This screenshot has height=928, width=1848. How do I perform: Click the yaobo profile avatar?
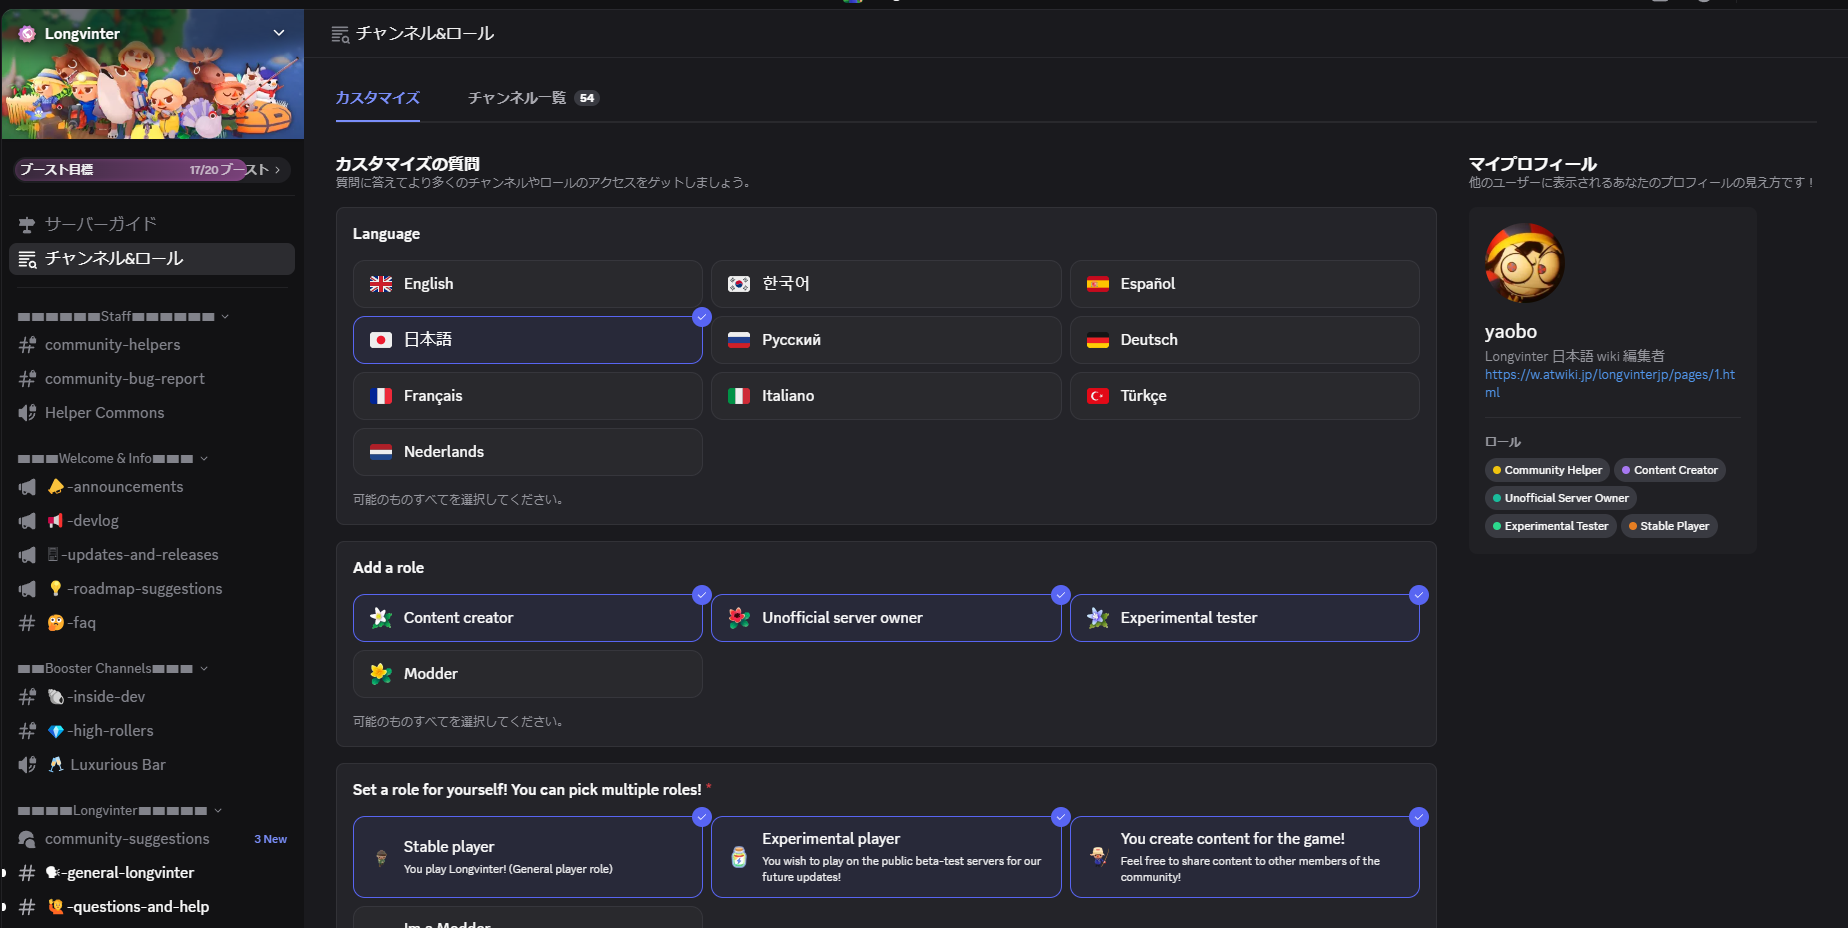pos(1524,263)
